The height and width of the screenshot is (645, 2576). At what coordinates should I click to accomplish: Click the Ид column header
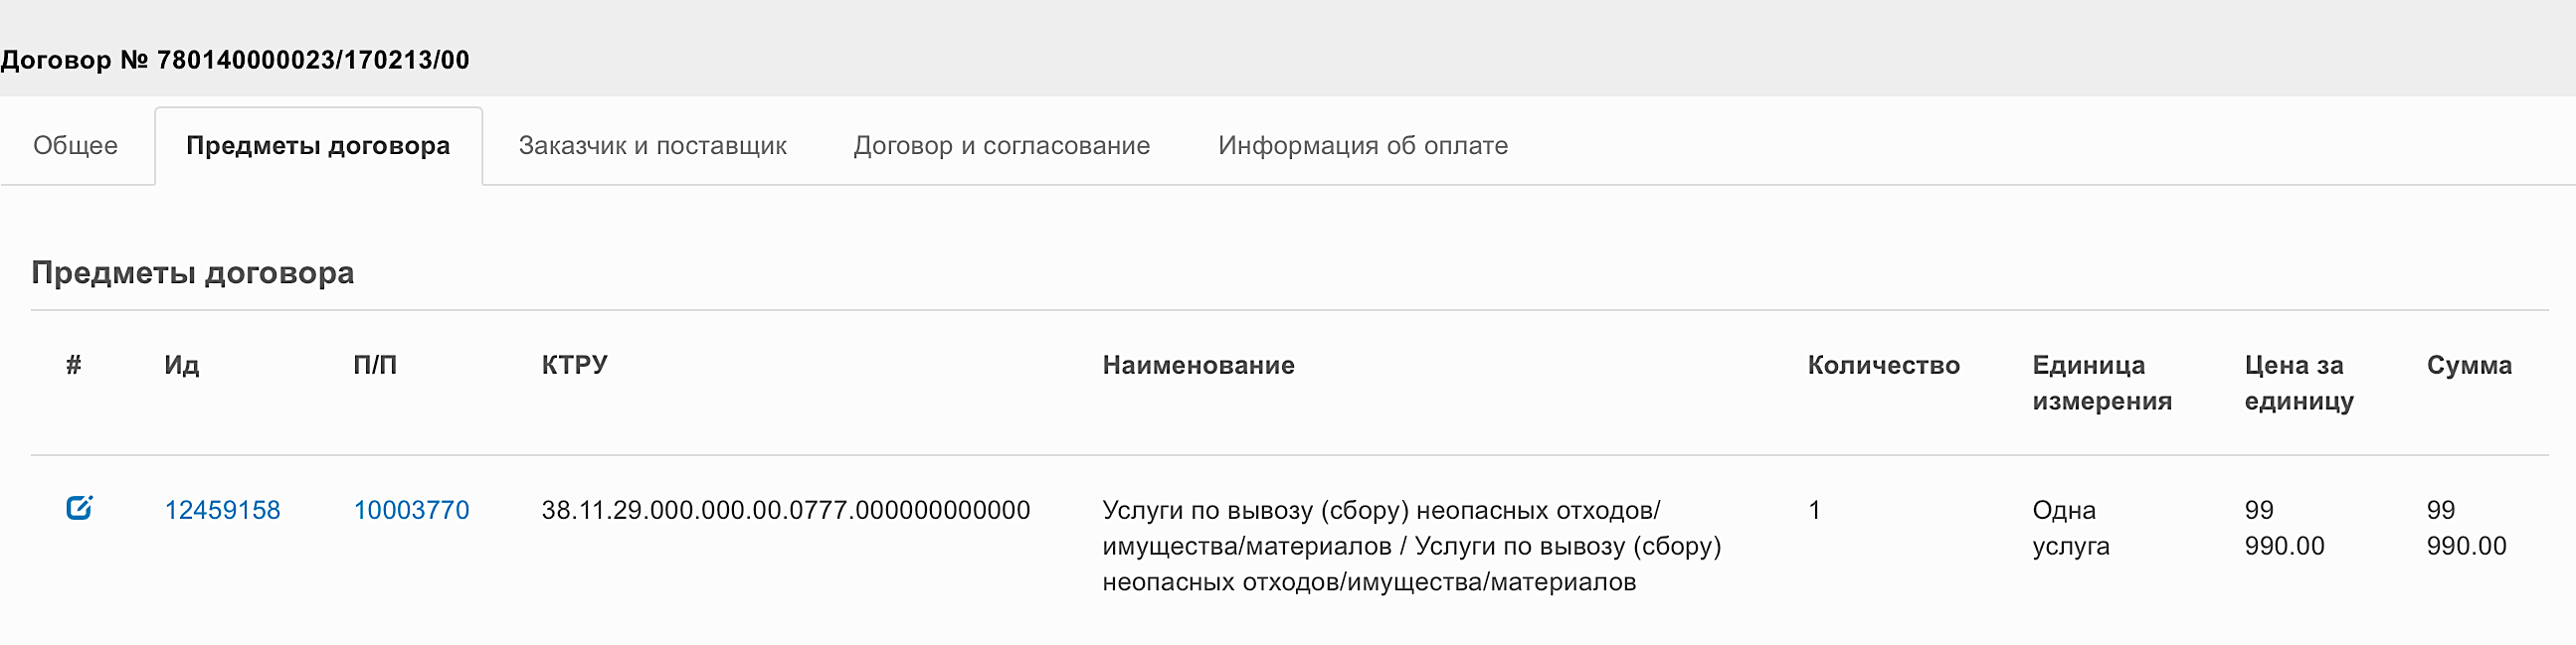[182, 365]
